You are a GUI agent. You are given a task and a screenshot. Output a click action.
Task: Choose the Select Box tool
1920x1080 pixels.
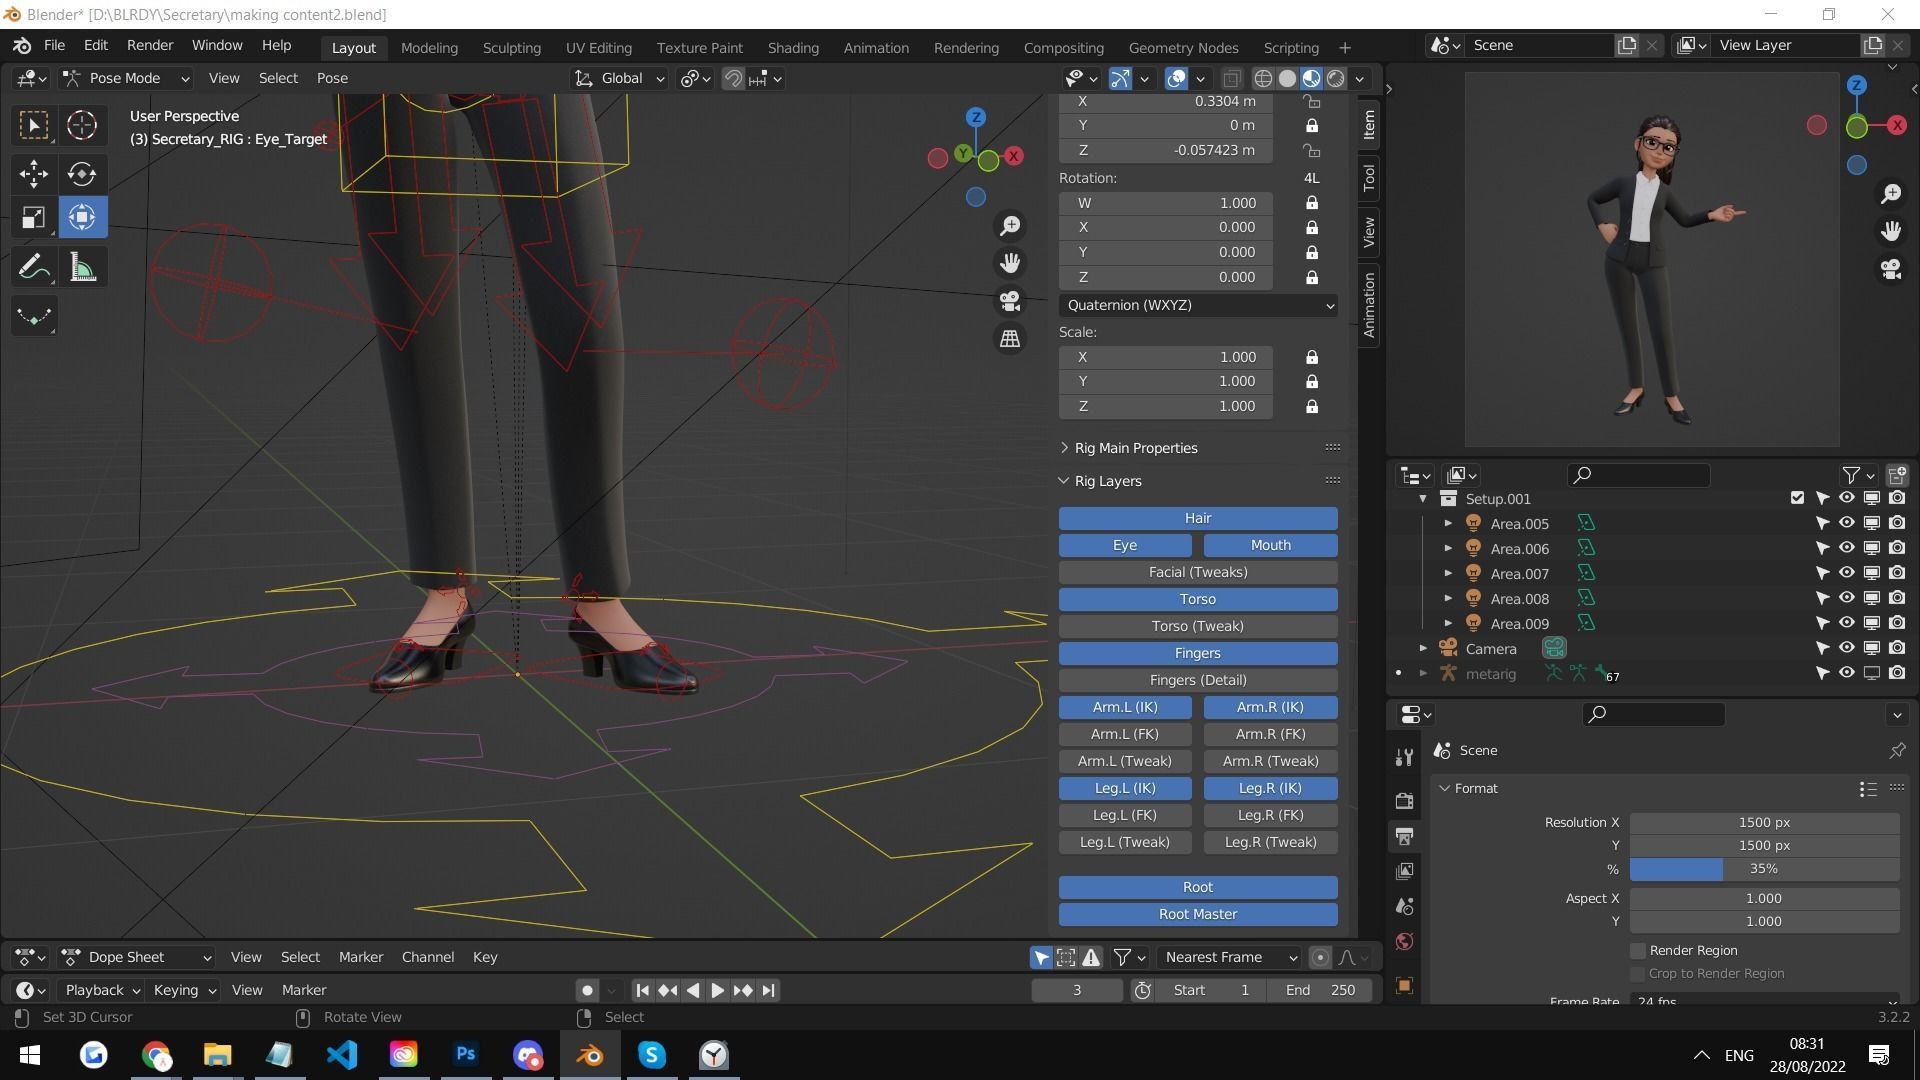click(x=33, y=125)
